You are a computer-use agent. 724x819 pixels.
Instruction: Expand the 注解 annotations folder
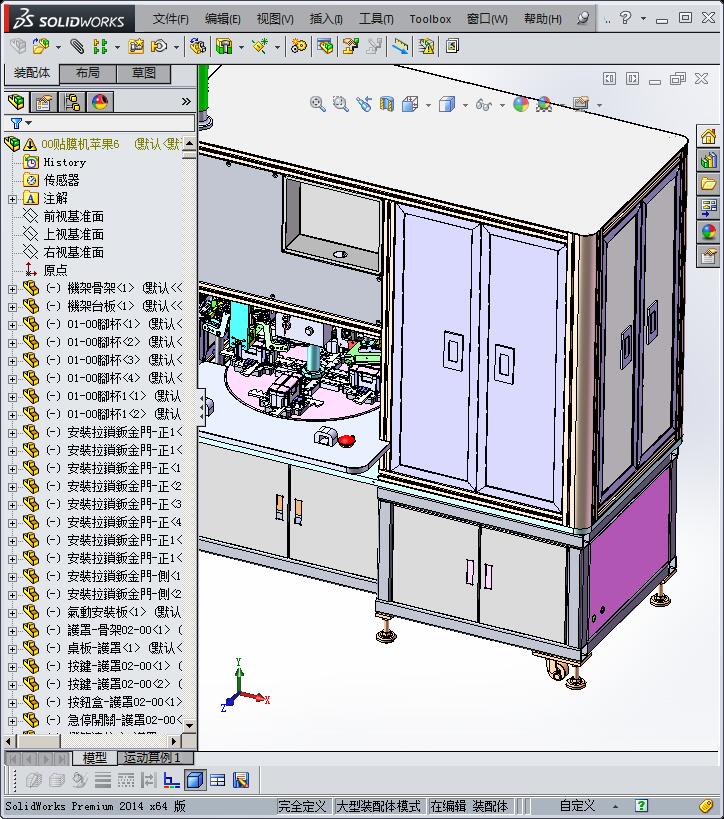click(x=13, y=199)
